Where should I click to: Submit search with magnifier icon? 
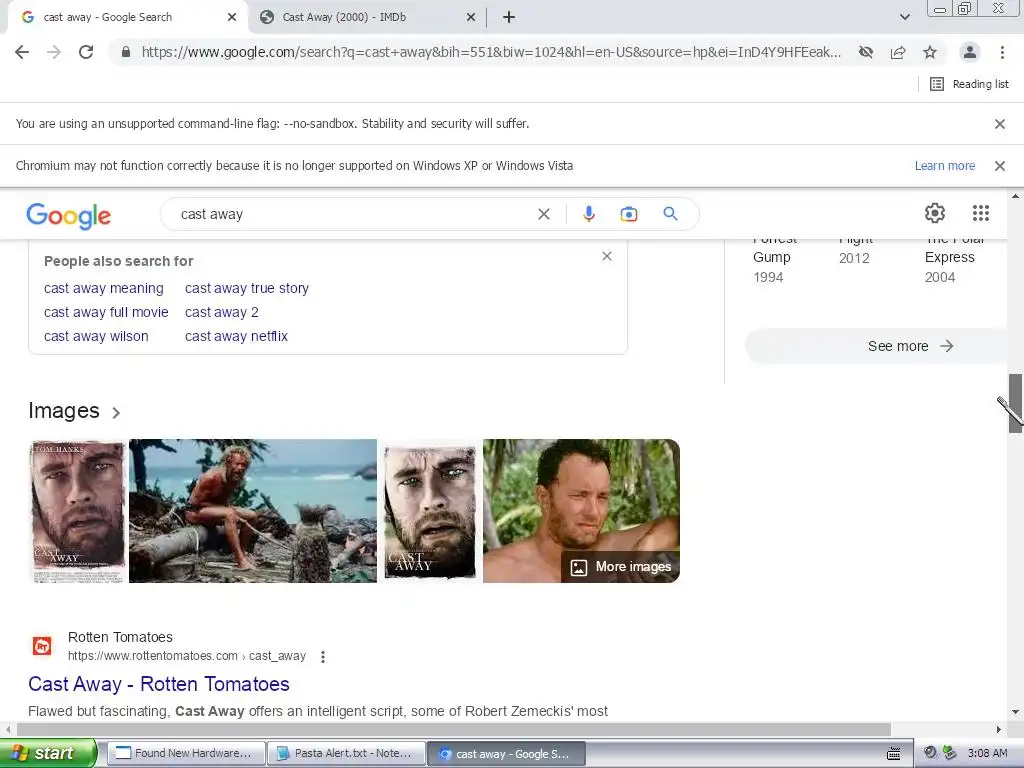tap(670, 214)
